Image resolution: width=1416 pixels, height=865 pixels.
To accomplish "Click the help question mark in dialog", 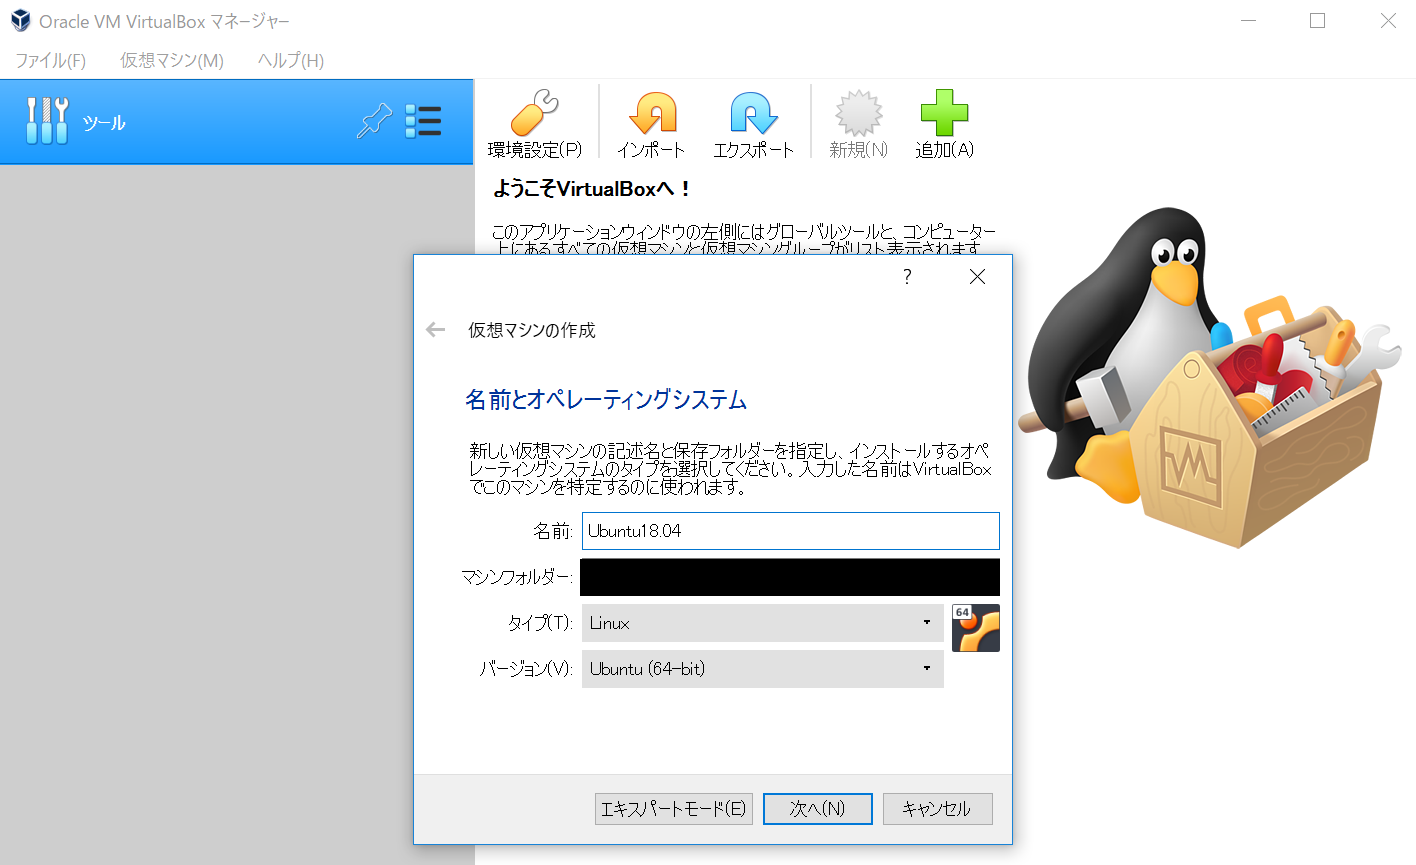I will (x=907, y=277).
